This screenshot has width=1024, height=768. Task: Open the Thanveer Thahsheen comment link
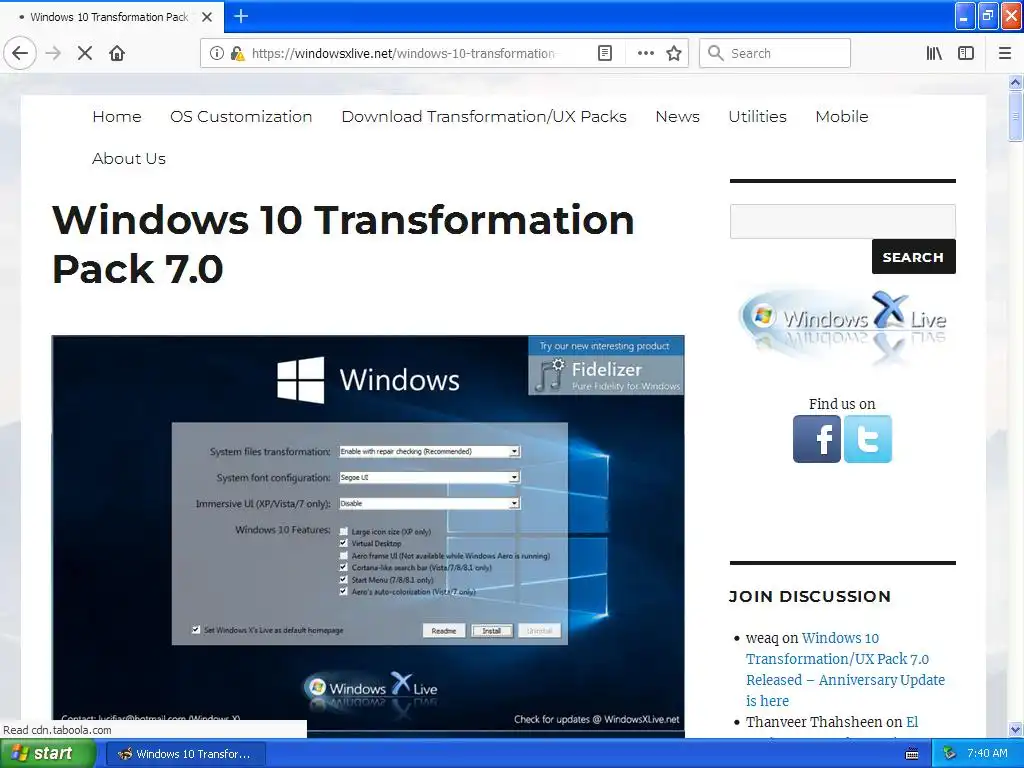(912, 722)
